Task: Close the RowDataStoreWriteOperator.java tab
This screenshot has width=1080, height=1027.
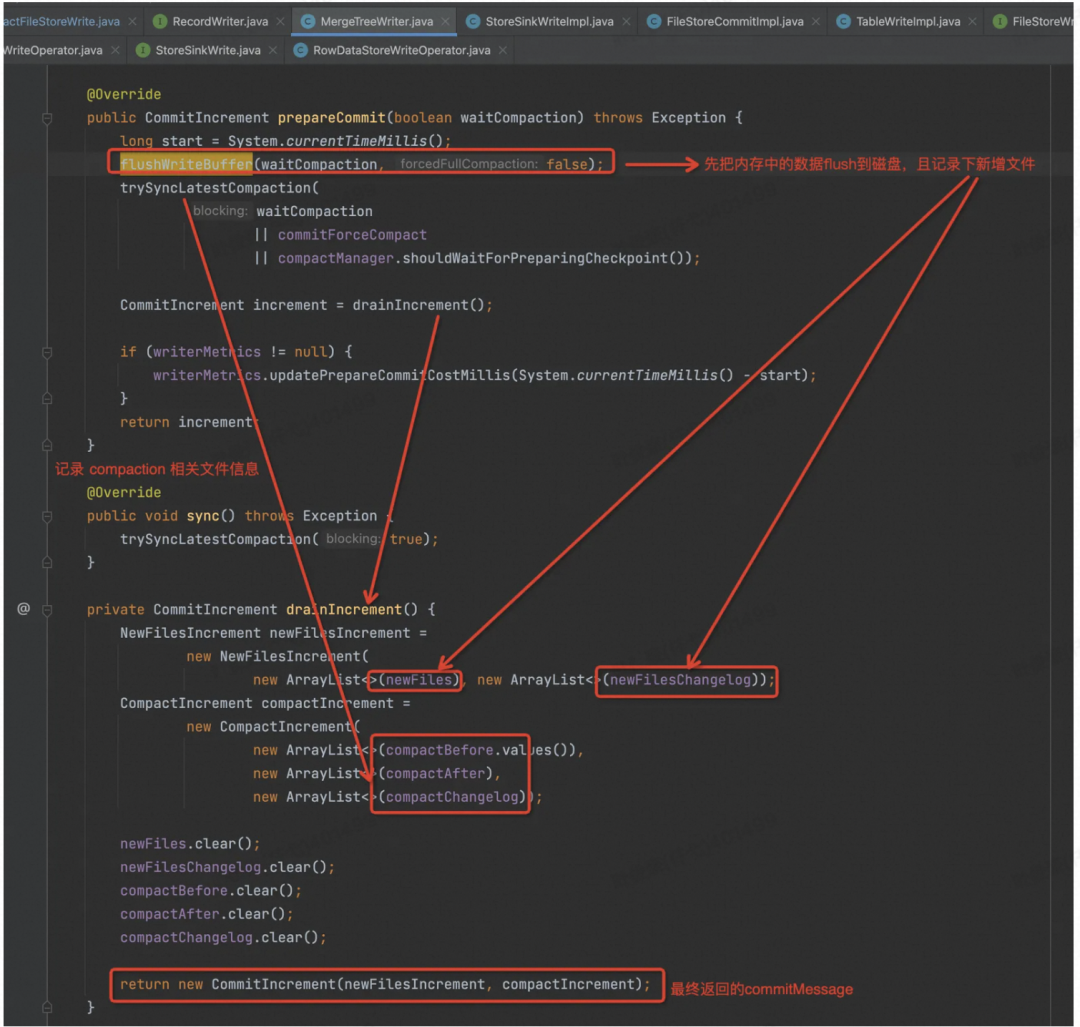Action: pyautogui.click(x=502, y=50)
